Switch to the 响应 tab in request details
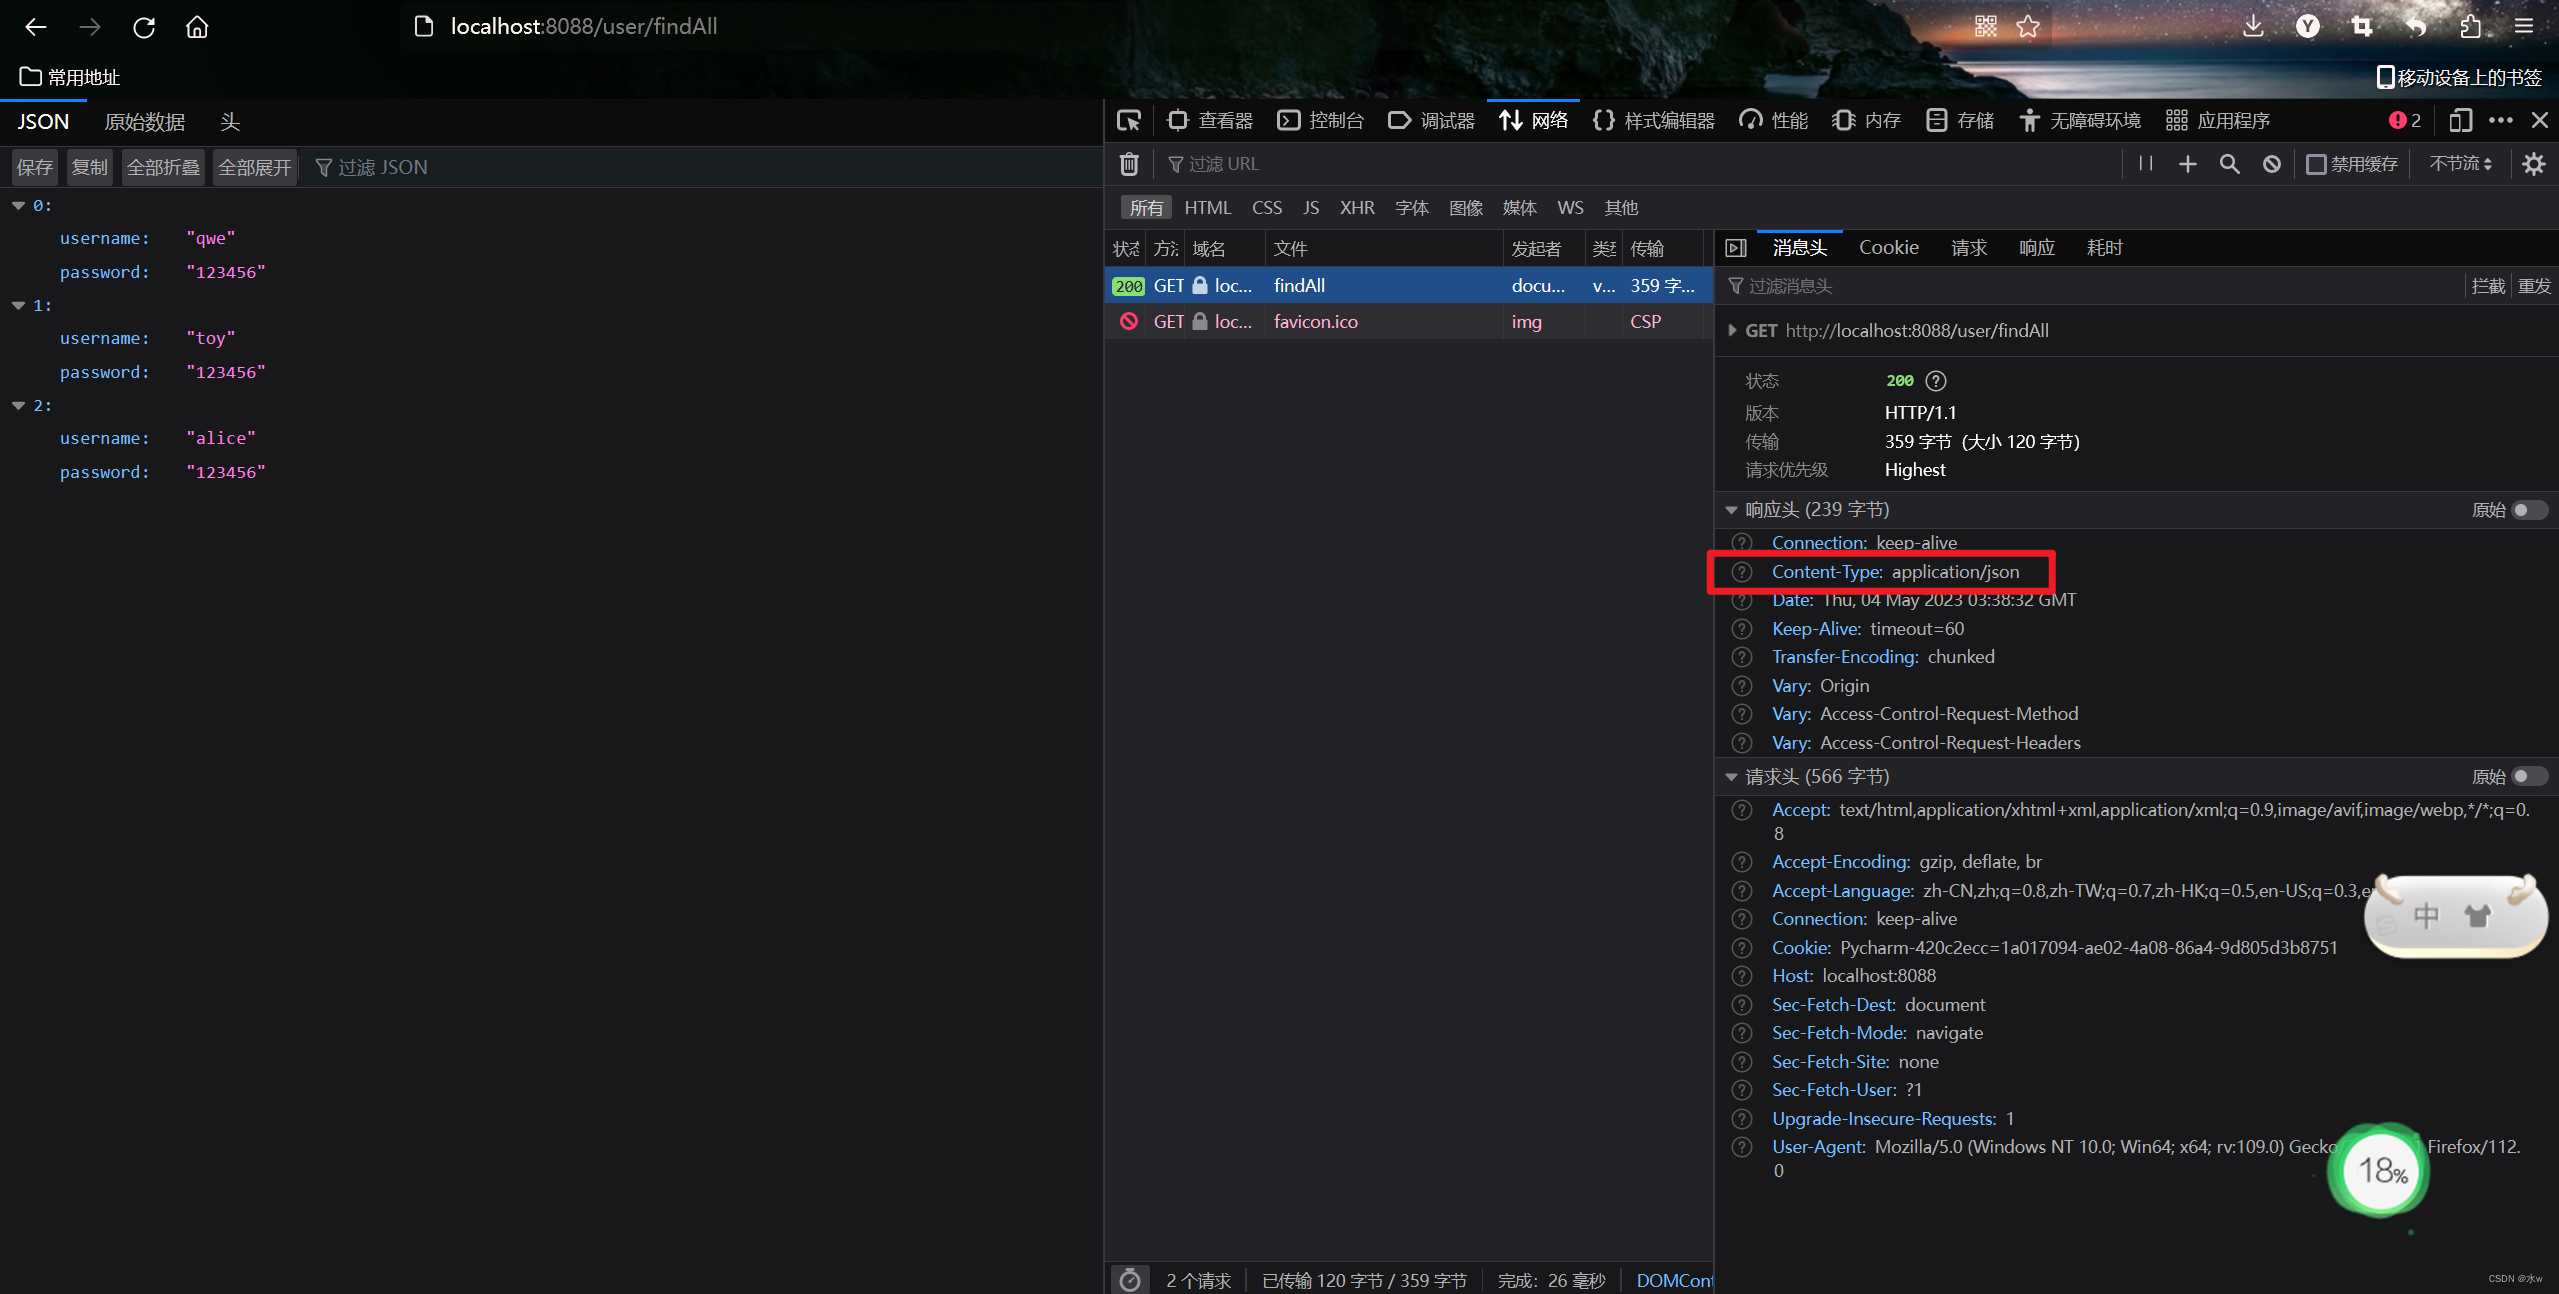This screenshot has height=1294, width=2559. (2037, 248)
